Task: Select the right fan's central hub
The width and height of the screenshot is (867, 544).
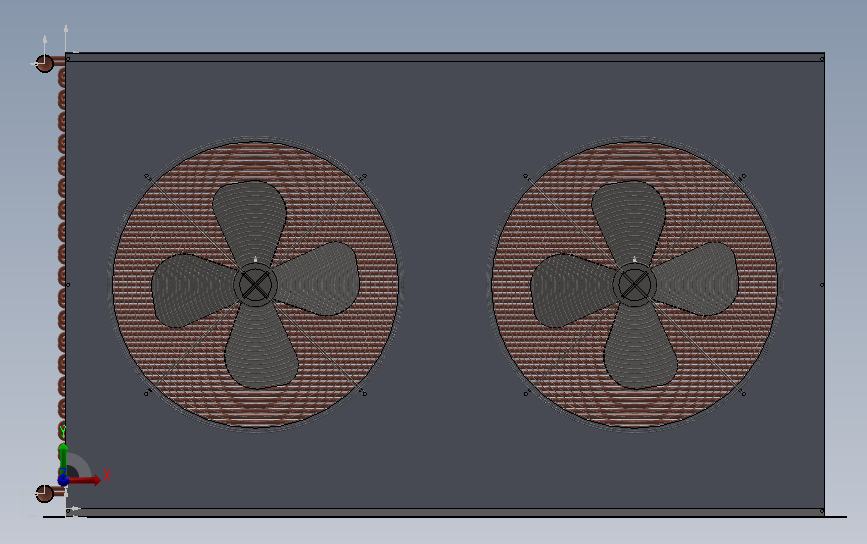Action: [634, 285]
